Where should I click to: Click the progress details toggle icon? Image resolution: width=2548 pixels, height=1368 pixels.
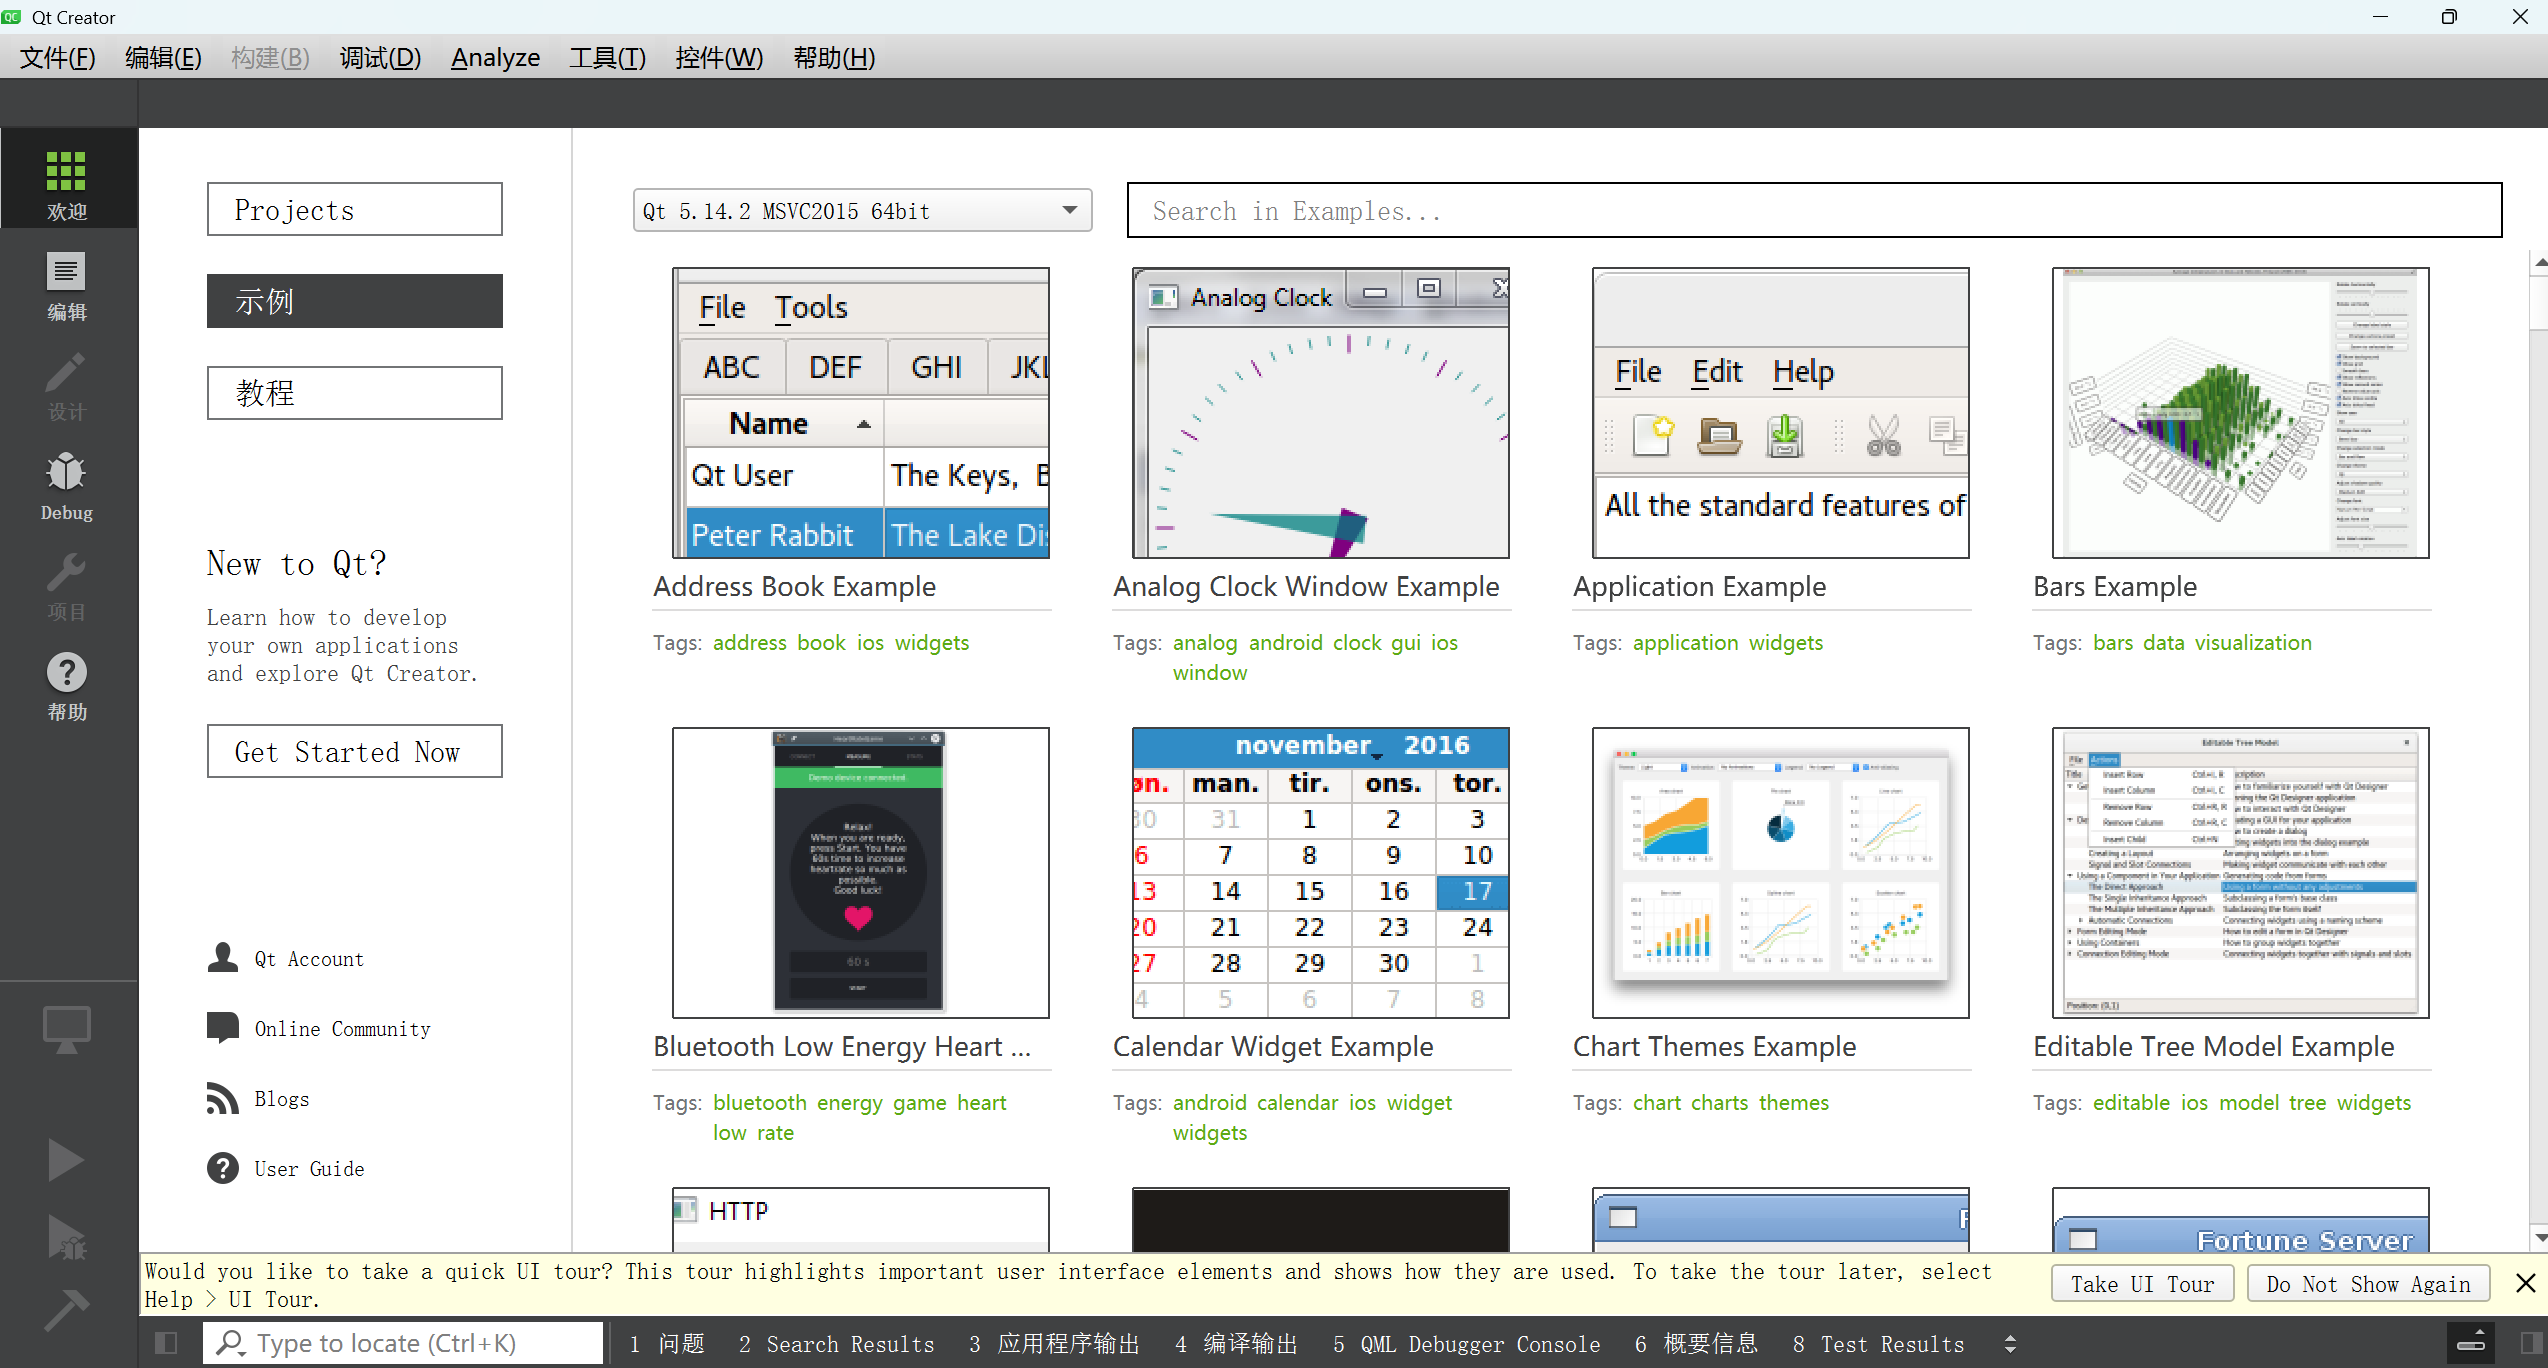(x=2470, y=1343)
